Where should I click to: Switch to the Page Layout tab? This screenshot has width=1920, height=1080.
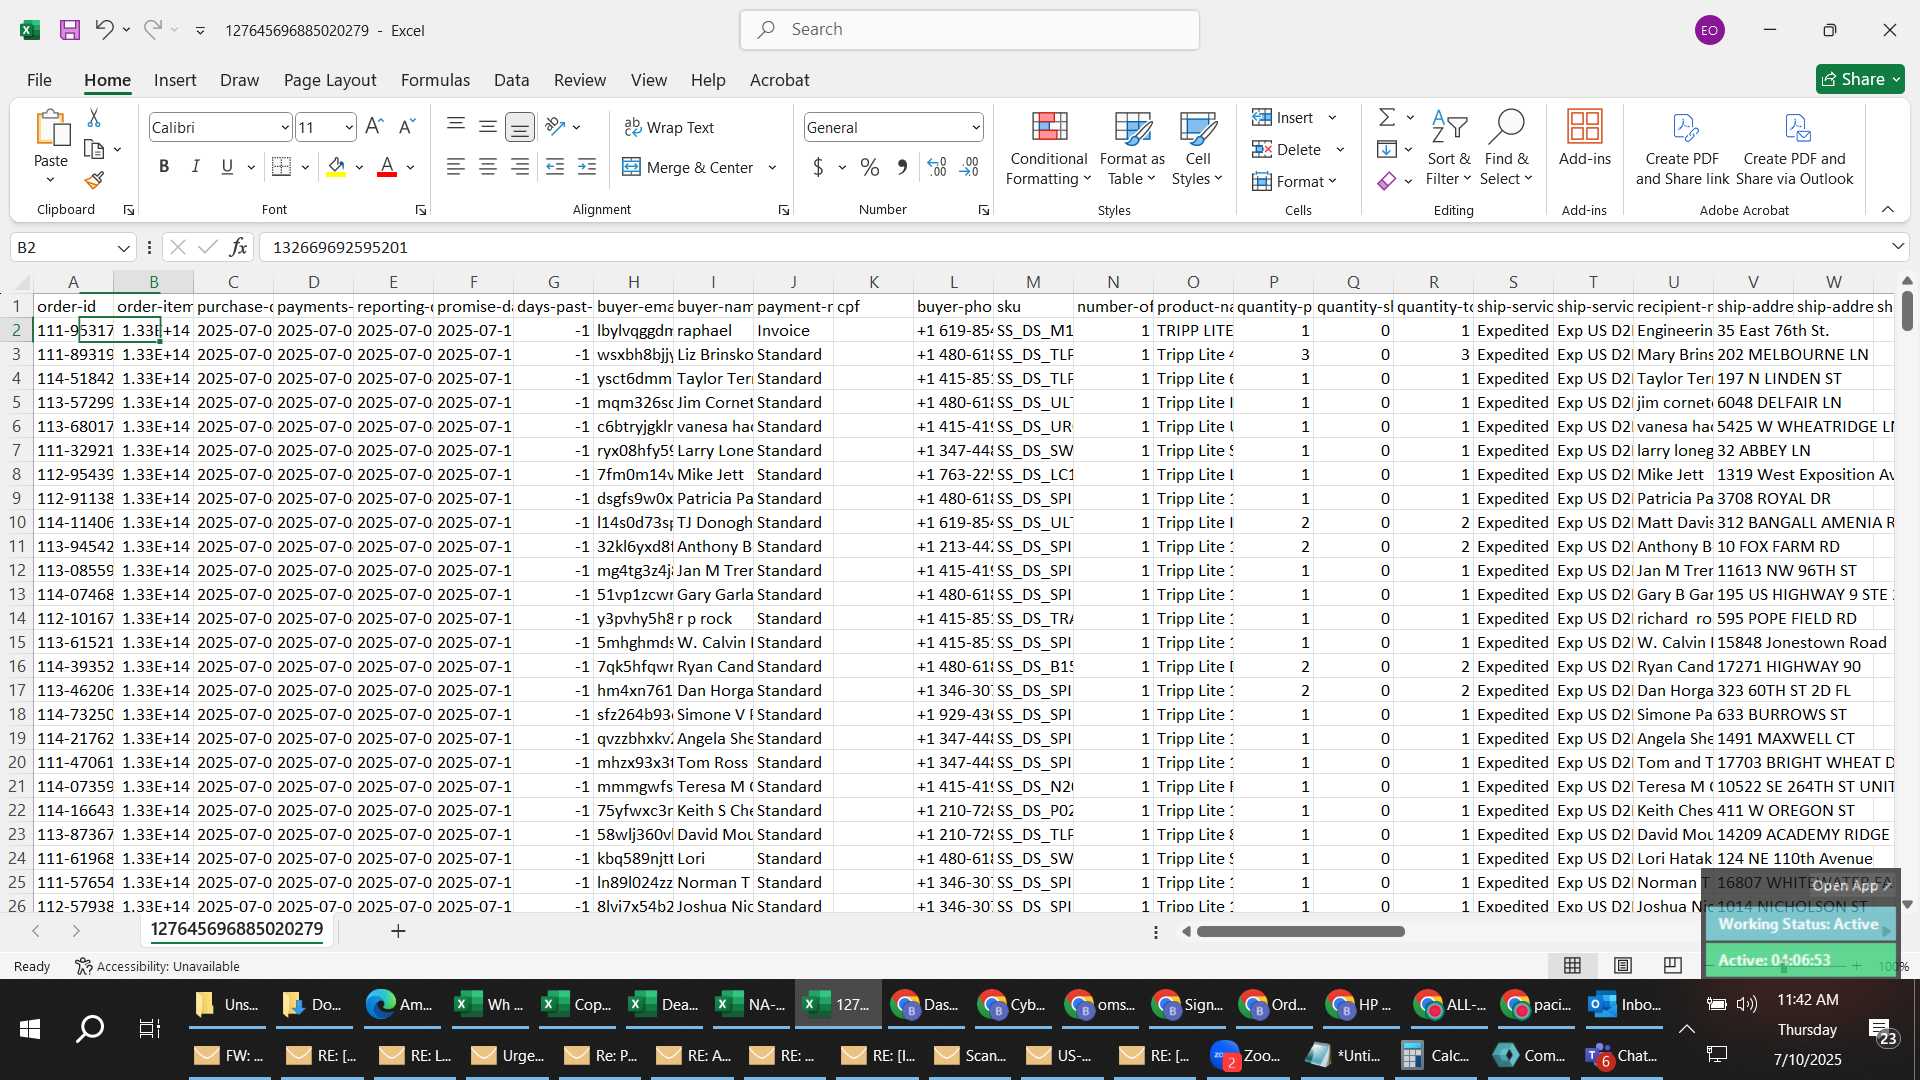point(330,80)
